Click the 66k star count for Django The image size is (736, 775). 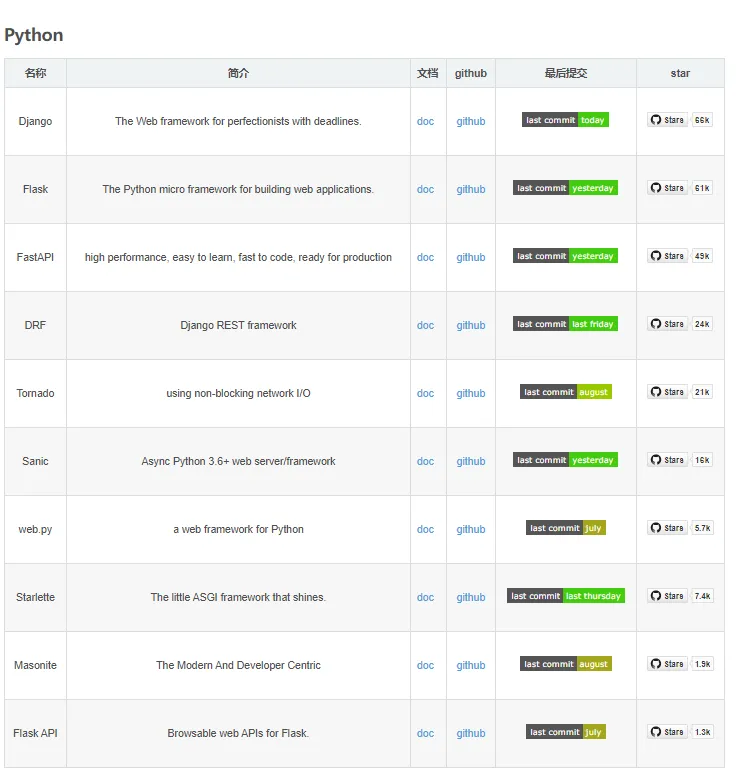(702, 120)
